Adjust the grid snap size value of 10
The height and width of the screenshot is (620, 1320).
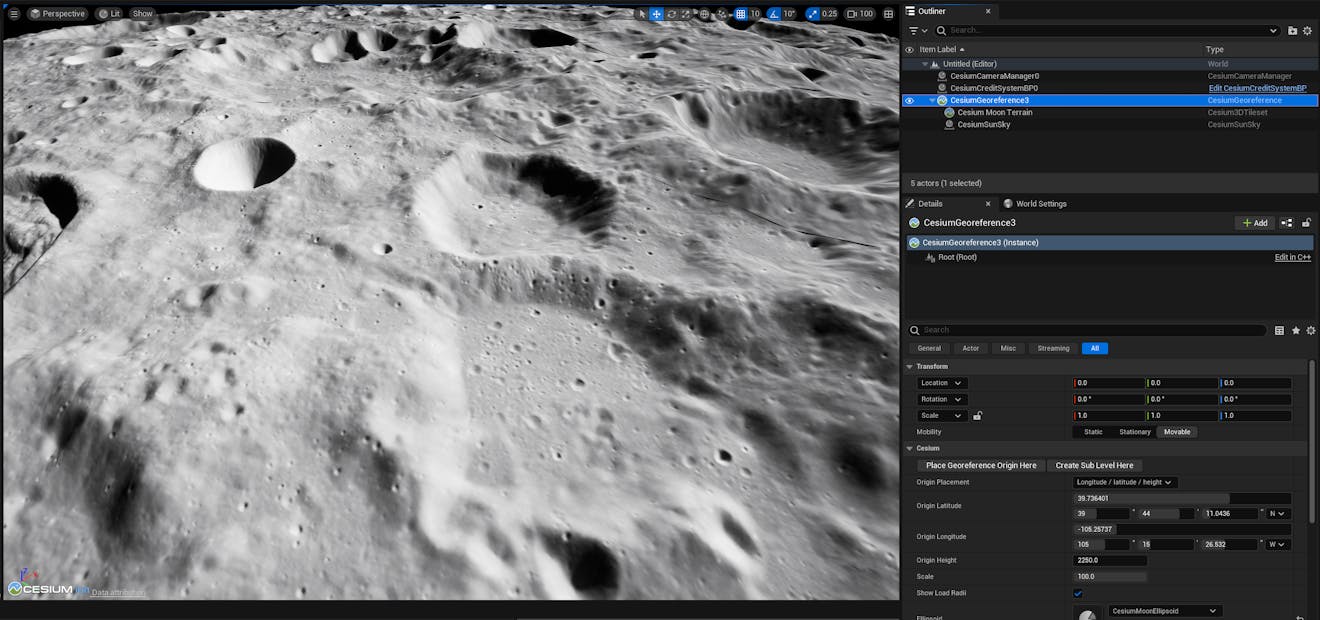tap(755, 14)
